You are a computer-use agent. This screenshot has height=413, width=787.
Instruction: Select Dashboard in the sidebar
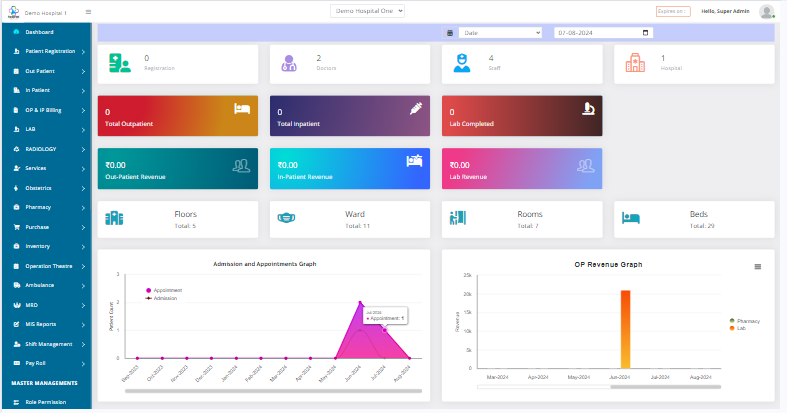click(40, 32)
